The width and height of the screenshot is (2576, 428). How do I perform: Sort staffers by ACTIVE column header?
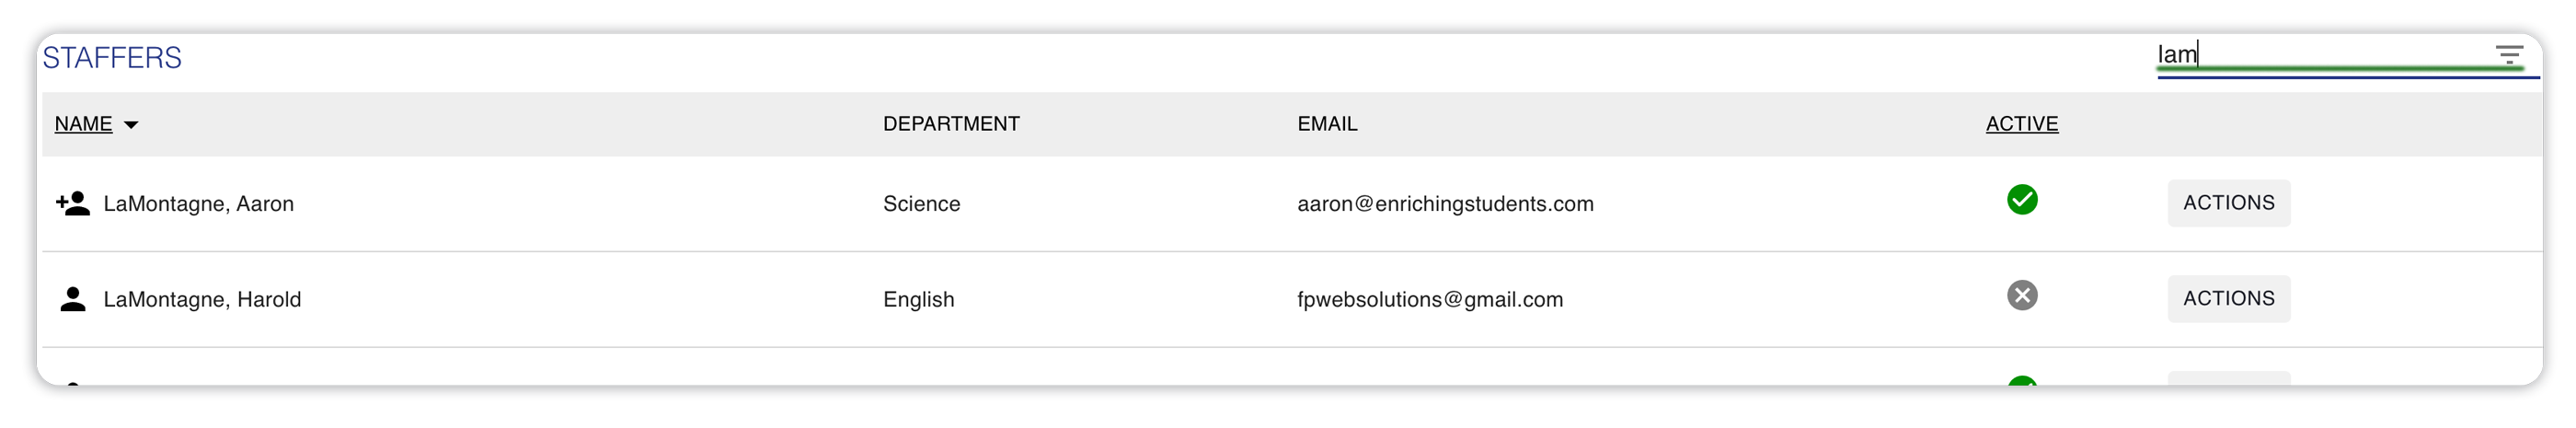(x=2021, y=124)
